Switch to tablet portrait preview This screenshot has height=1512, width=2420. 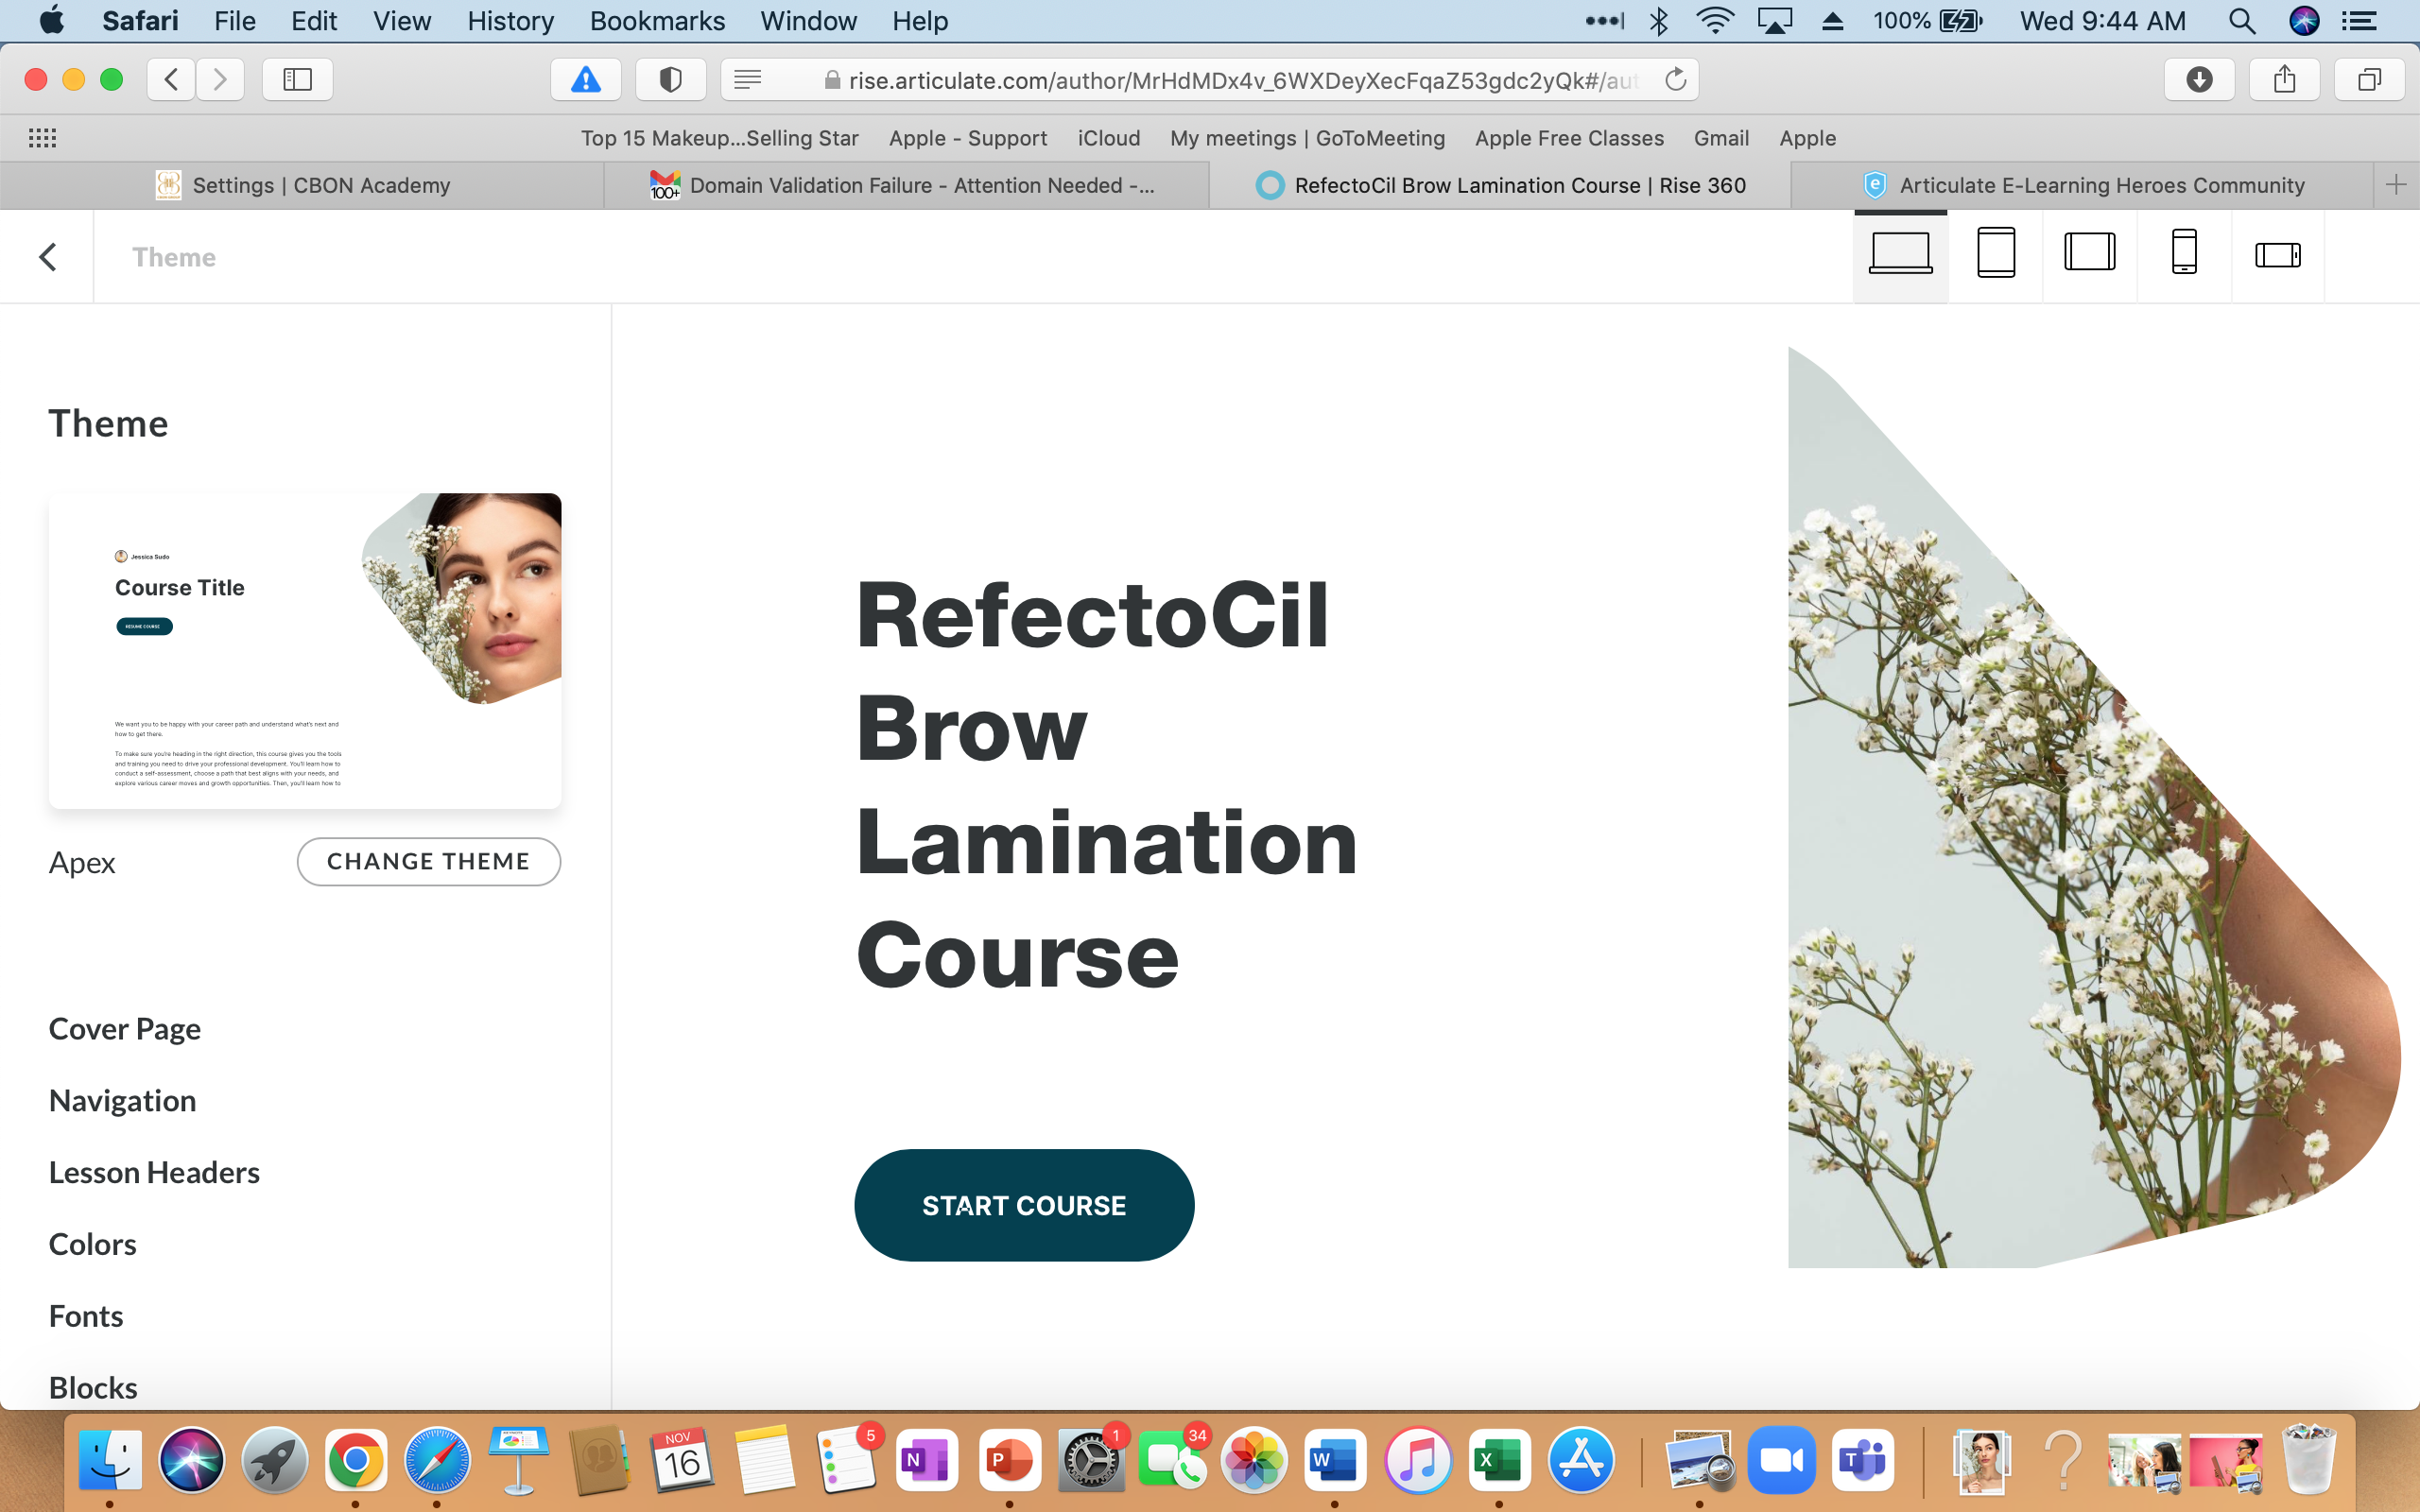[1995, 253]
